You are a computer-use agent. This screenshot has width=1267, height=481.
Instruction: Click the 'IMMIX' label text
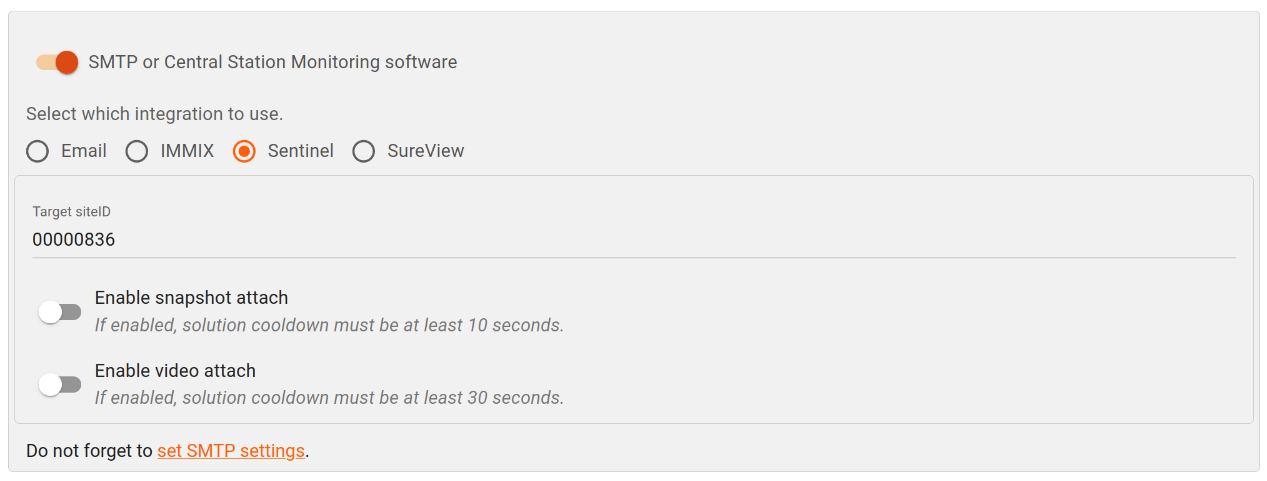click(x=187, y=151)
